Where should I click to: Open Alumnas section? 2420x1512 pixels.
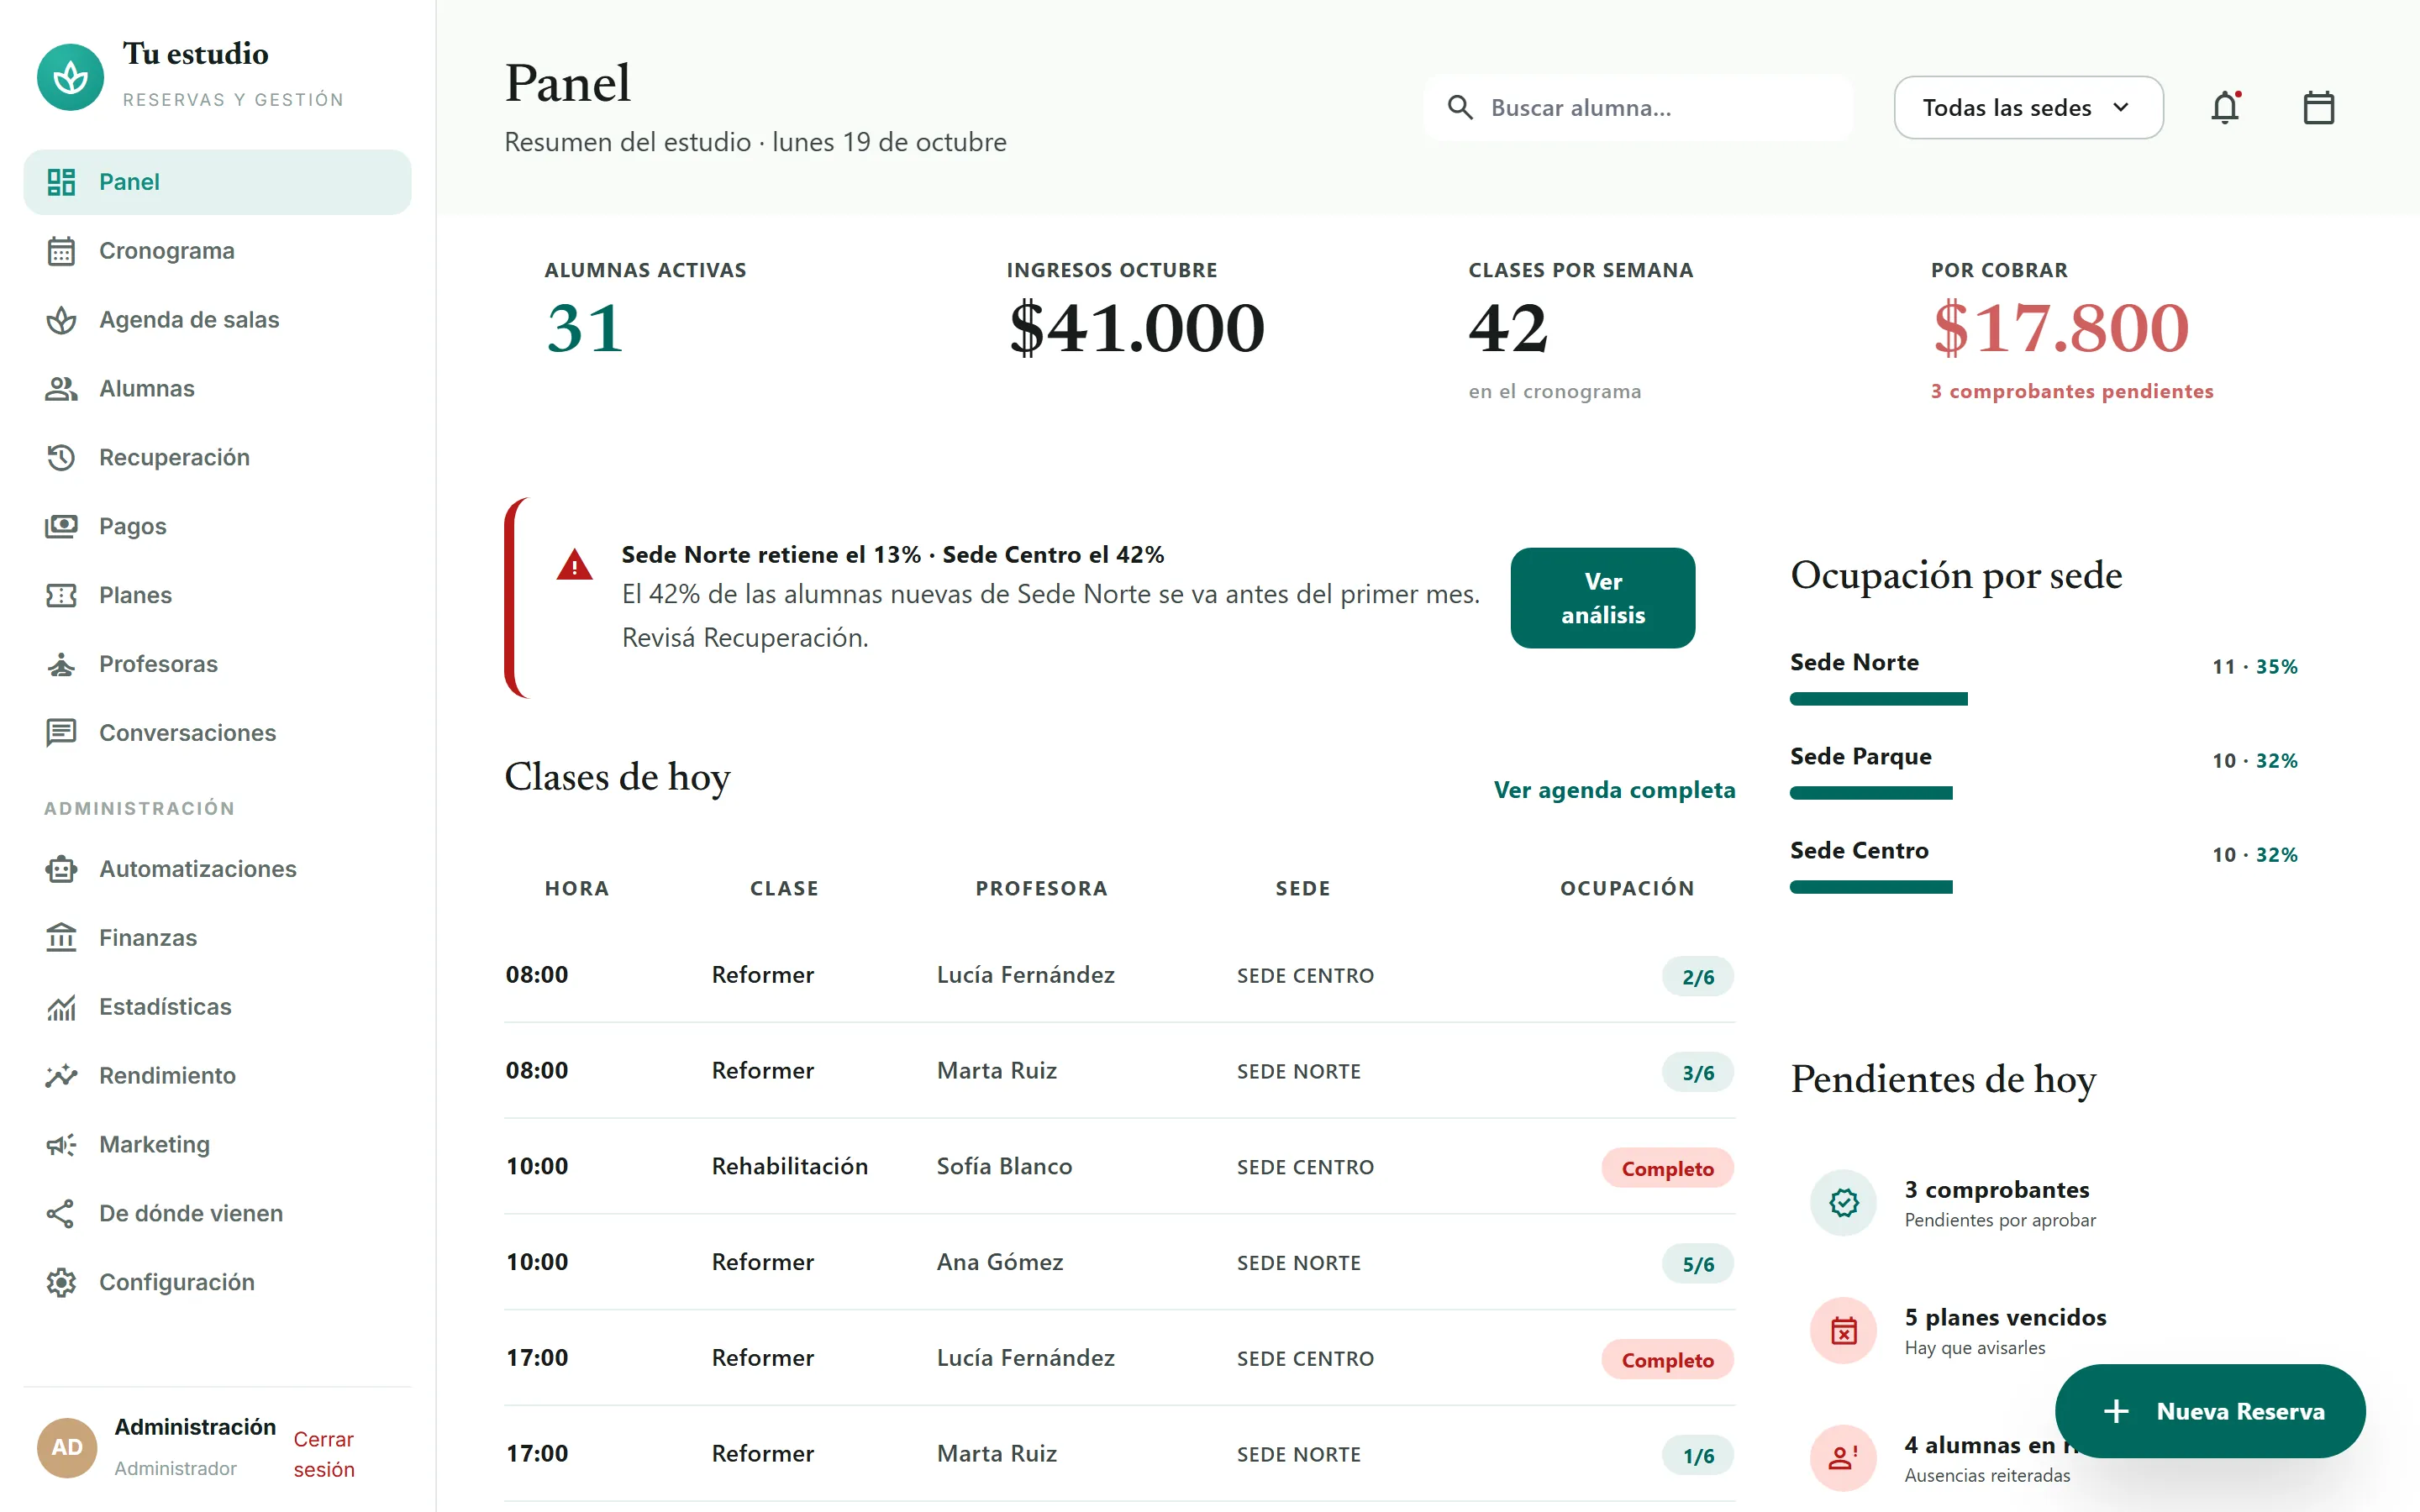coord(217,389)
